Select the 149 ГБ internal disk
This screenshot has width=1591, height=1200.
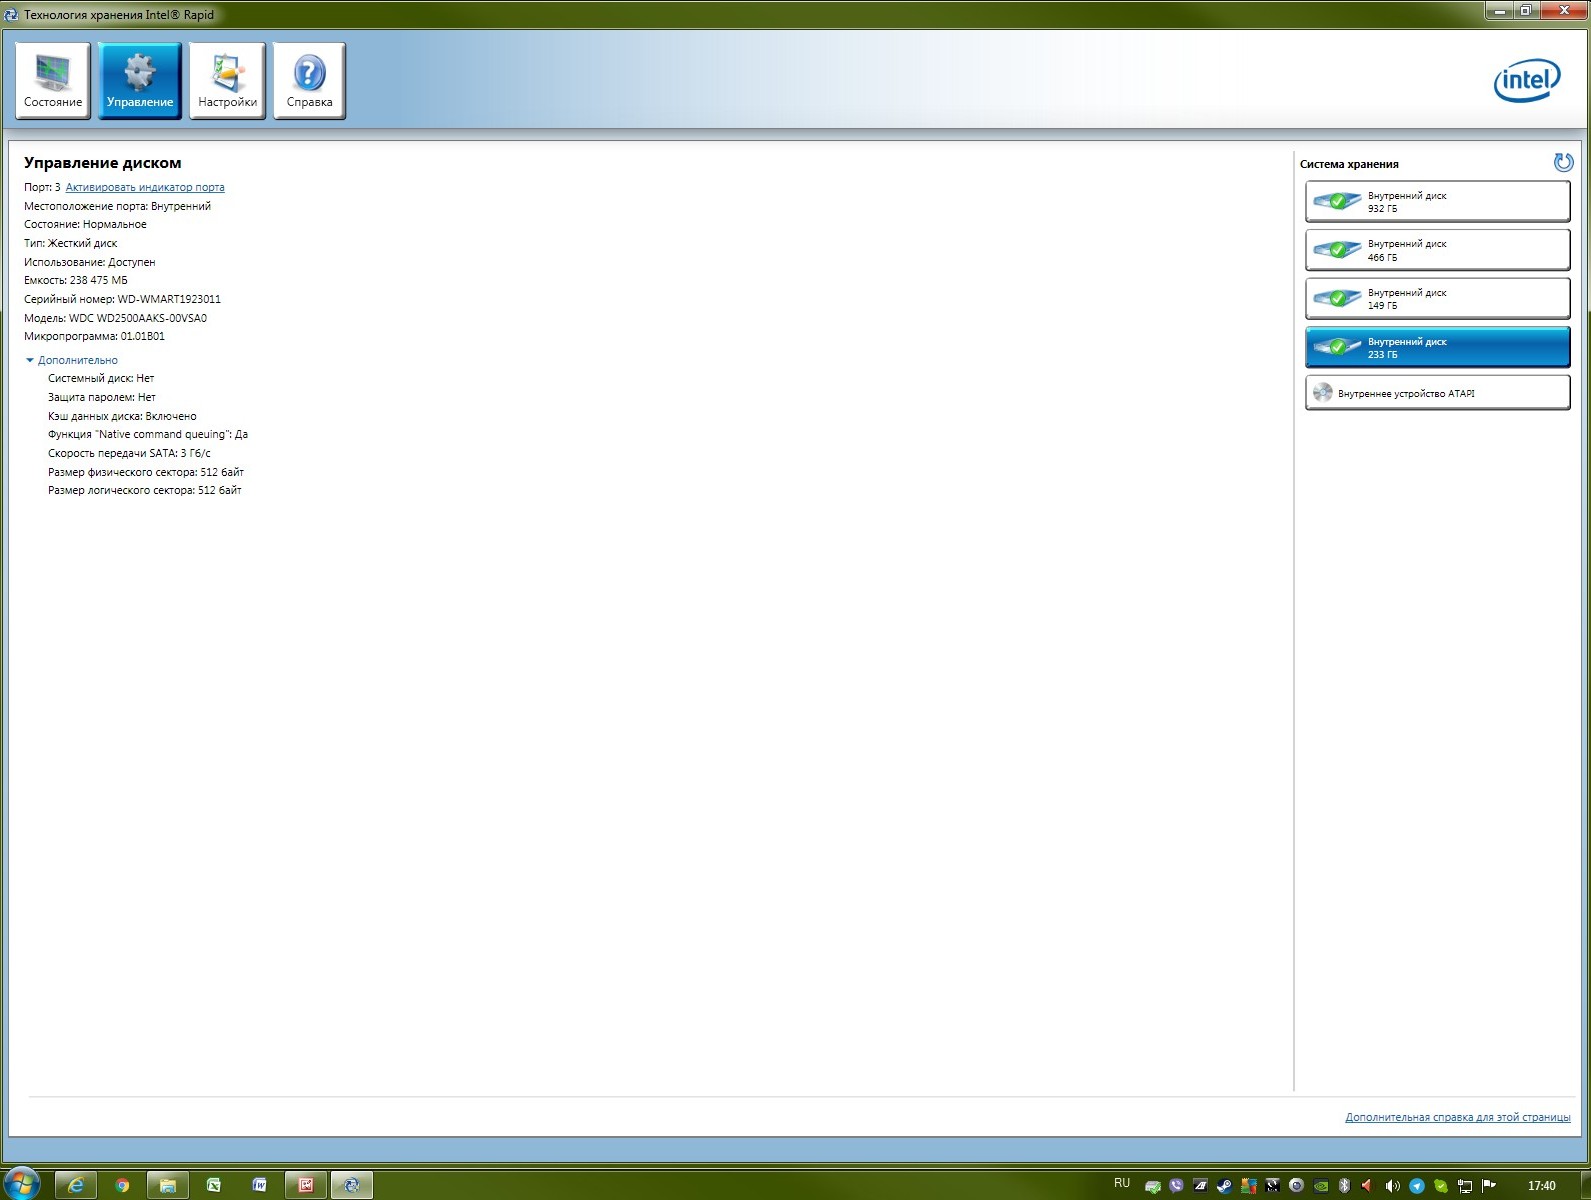1437,298
